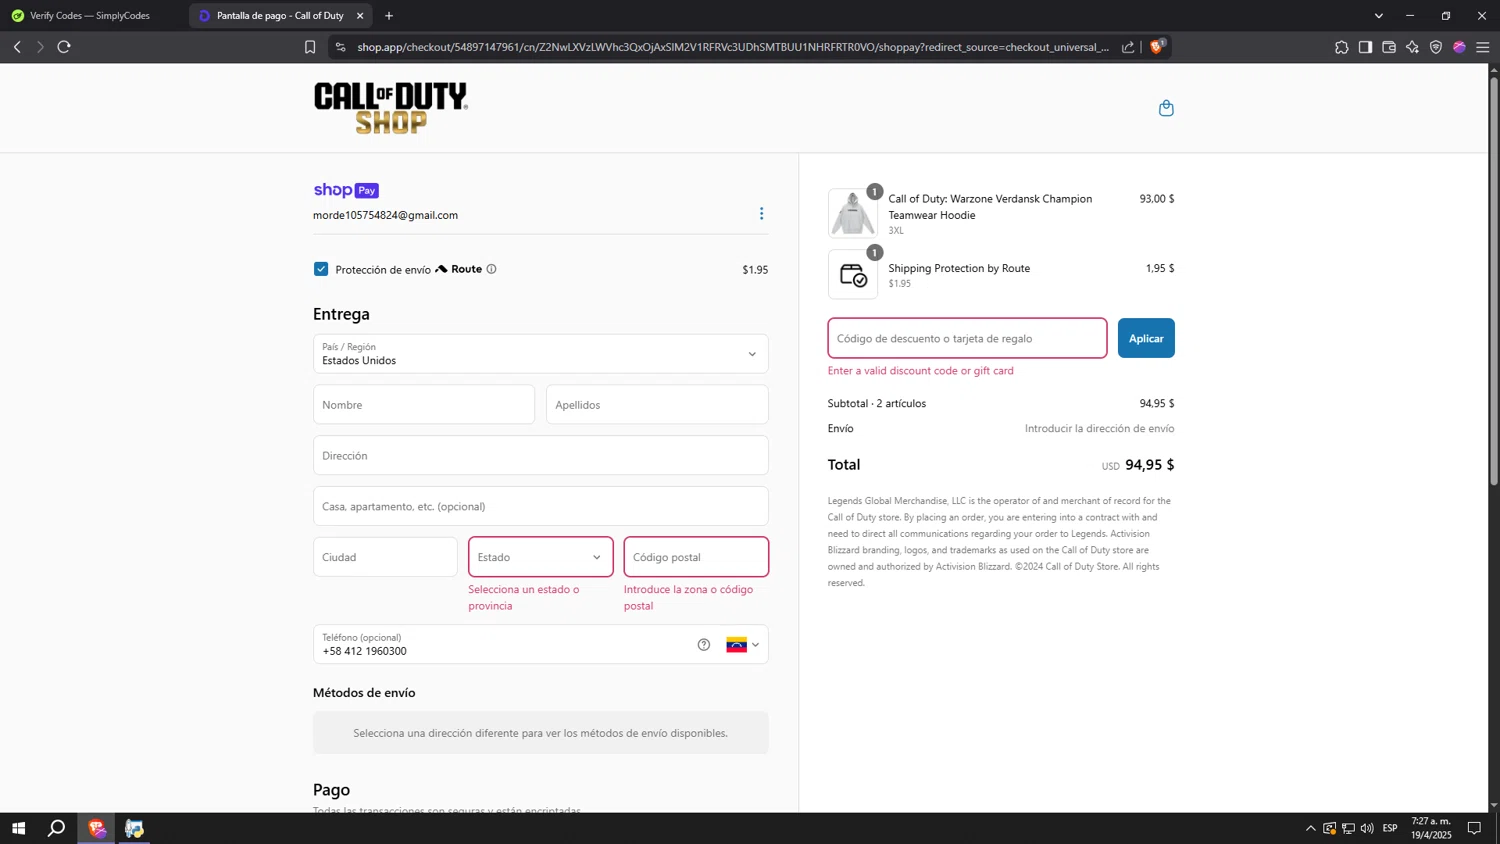Open Brave VPN icon
Viewport: 1500px width, 844px height.
[x=1436, y=47]
